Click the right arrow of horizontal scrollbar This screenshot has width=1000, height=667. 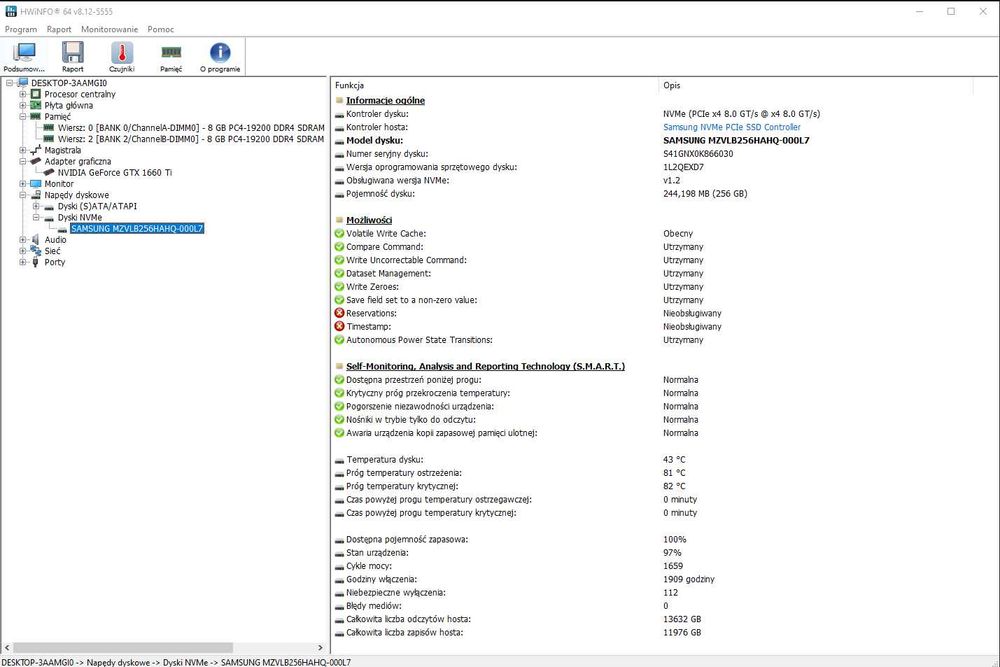320,647
